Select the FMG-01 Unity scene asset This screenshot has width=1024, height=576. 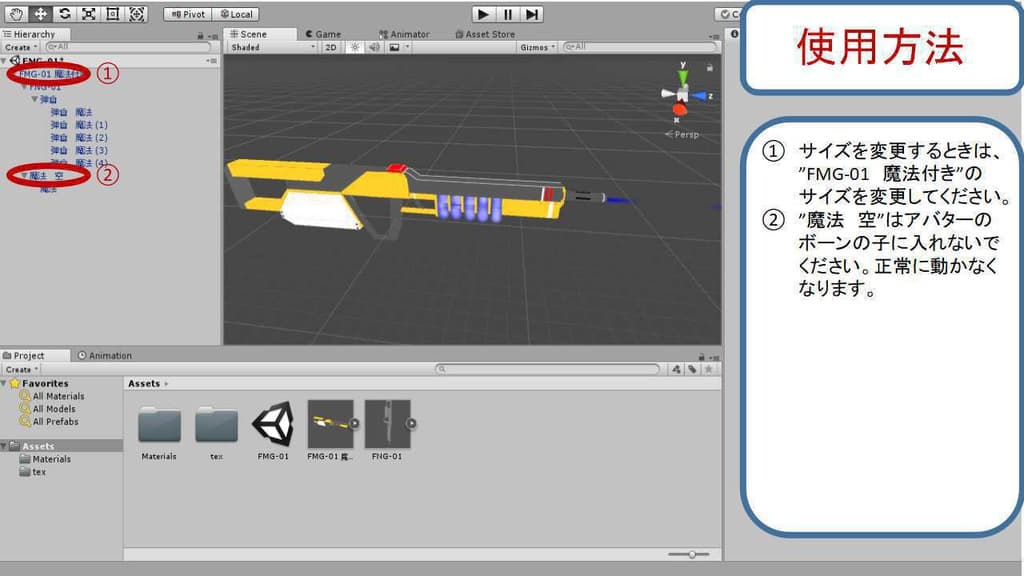[x=273, y=424]
